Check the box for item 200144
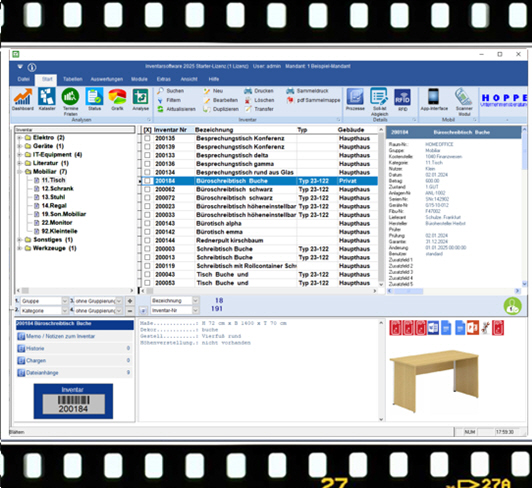 [x=147, y=240]
